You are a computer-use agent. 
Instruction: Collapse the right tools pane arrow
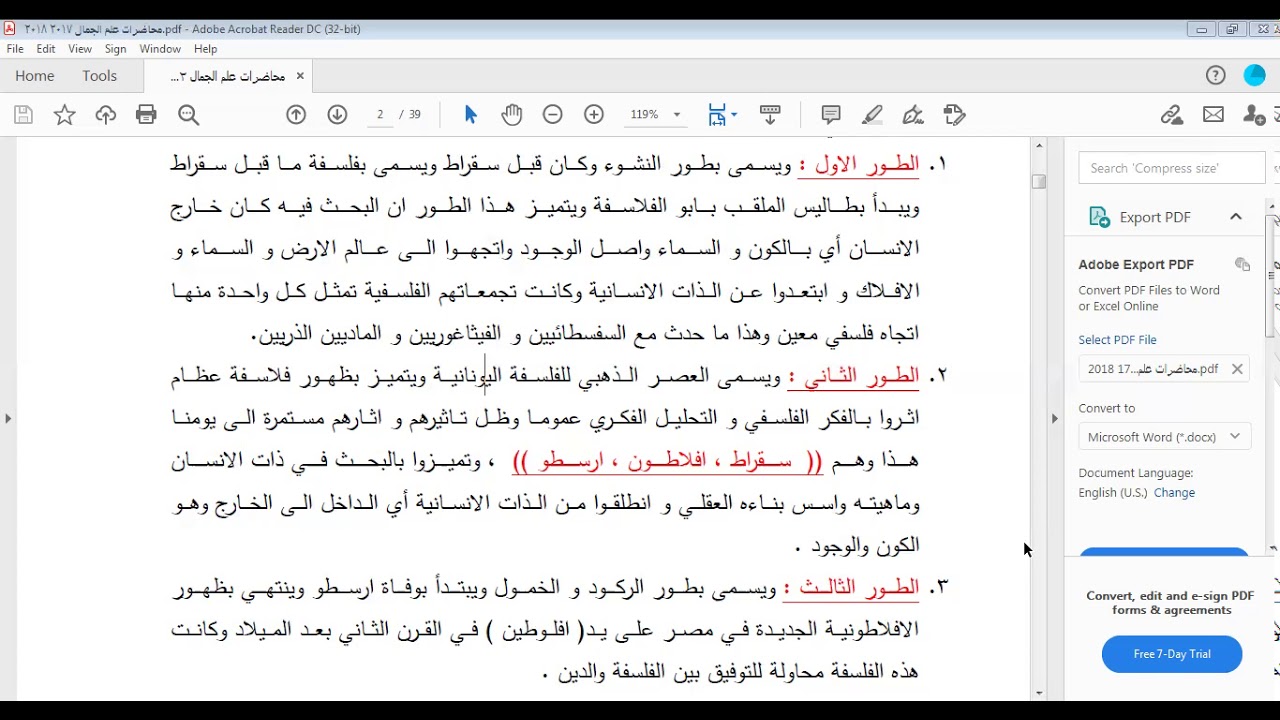1054,418
